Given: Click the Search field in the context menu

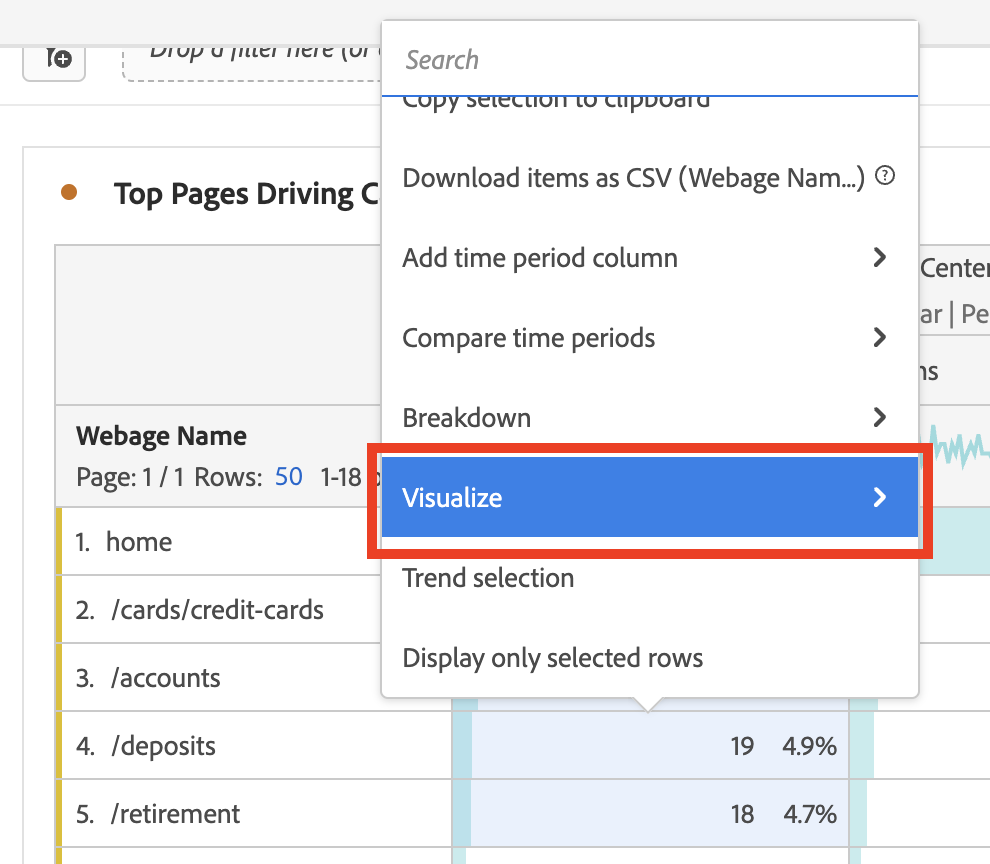Looking at the screenshot, I should [x=650, y=60].
